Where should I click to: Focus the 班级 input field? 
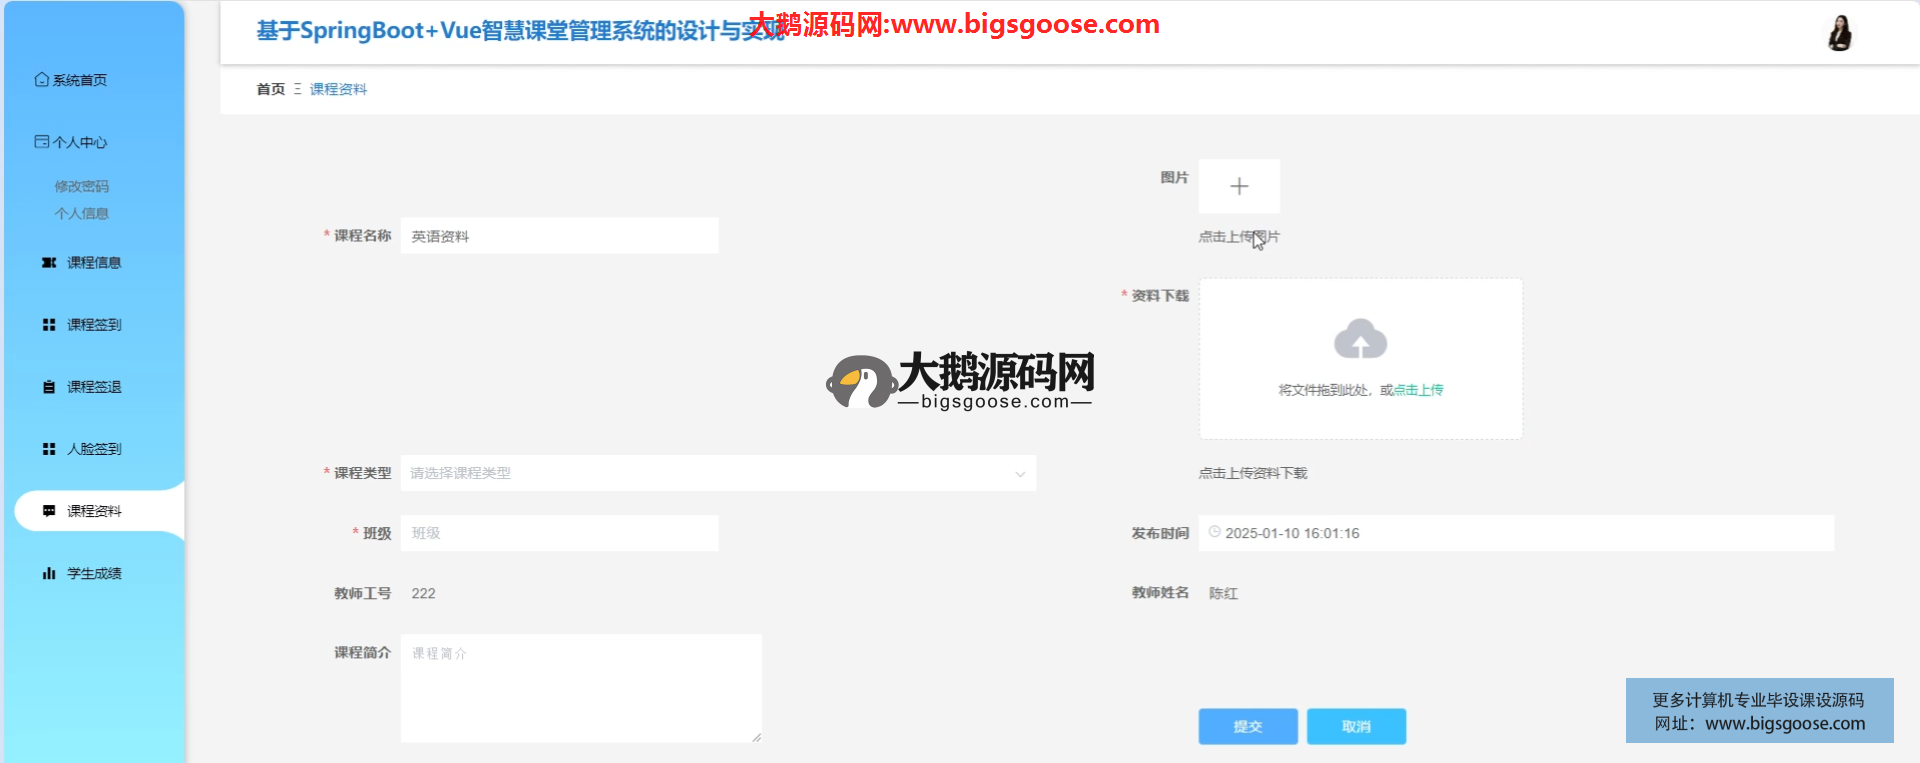coord(559,533)
